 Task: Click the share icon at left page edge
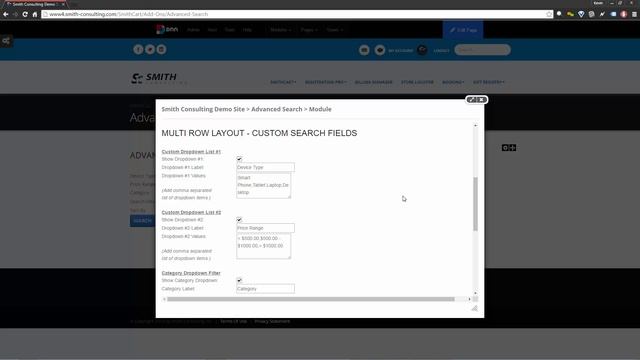point(6,41)
